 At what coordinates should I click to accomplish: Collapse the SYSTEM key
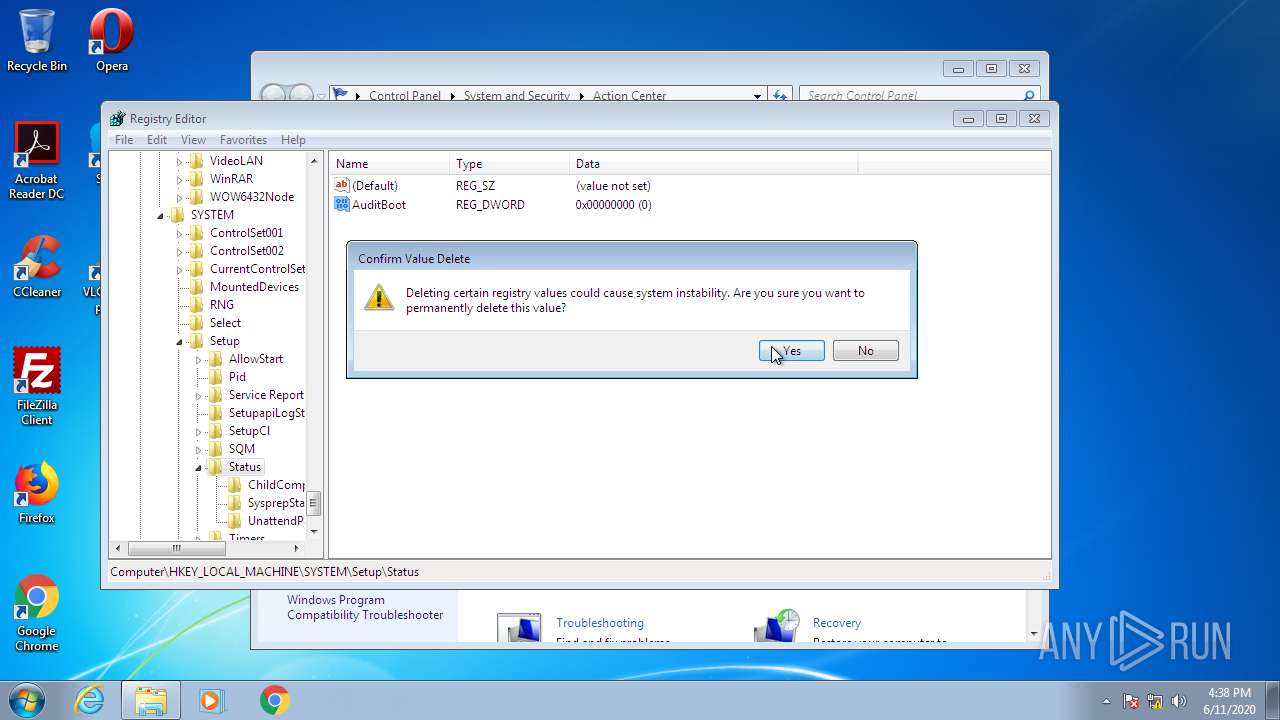tap(161, 215)
